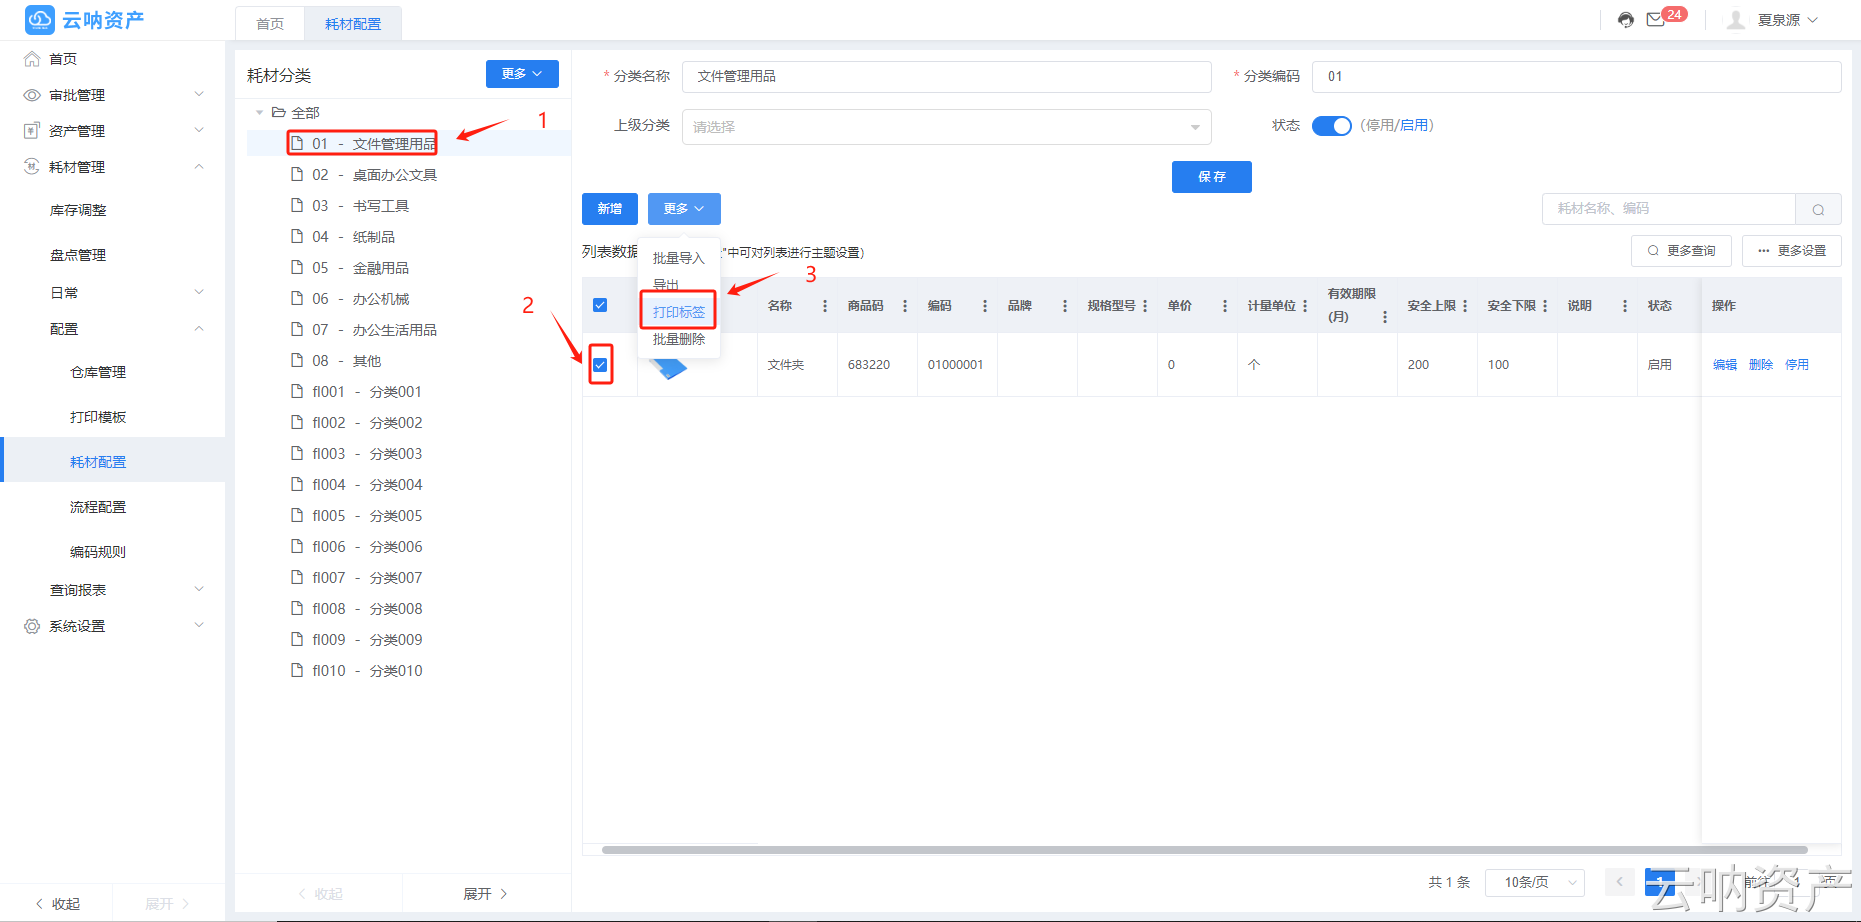This screenshot has height=922, width=1861.
Task: Click the 停用 link in 文件夹 row
Action: coord(1797,365)
